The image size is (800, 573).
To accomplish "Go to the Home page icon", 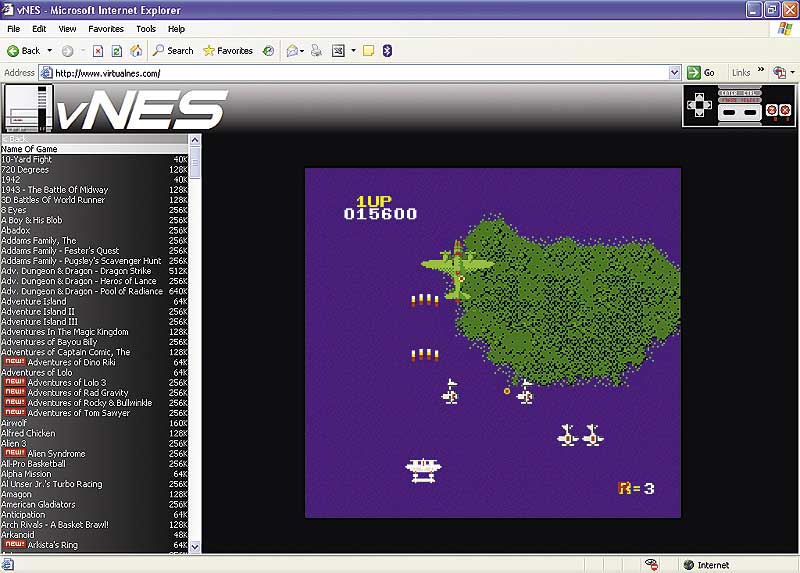I will pyautogui.click(x=136, y=51).
